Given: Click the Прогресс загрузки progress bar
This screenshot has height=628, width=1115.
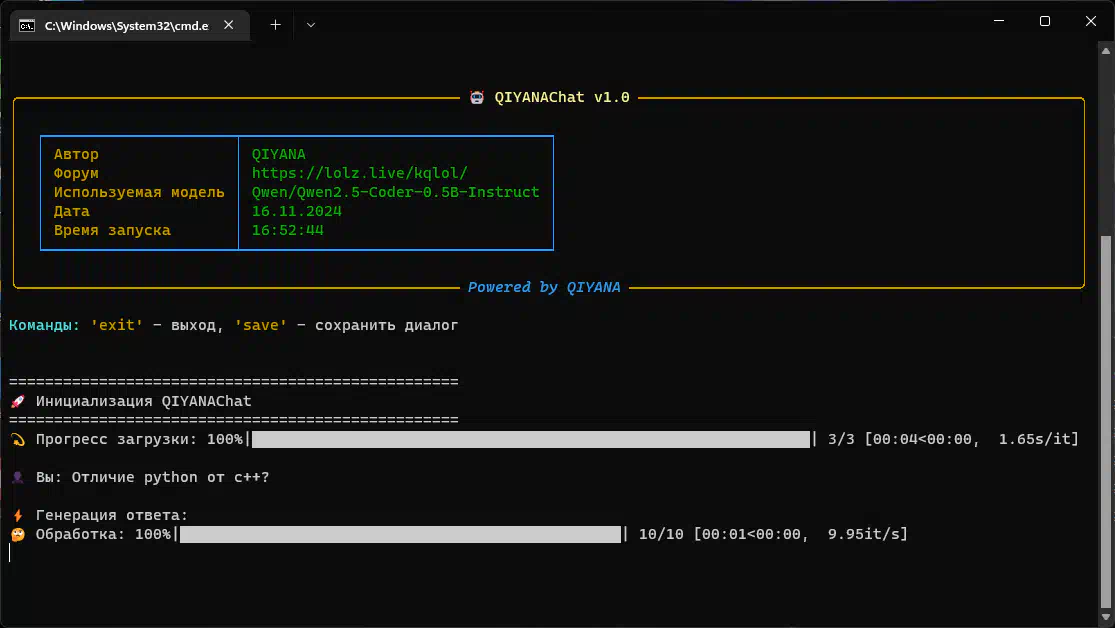Looking at the screenshot, I should click(x=530, y=440).
